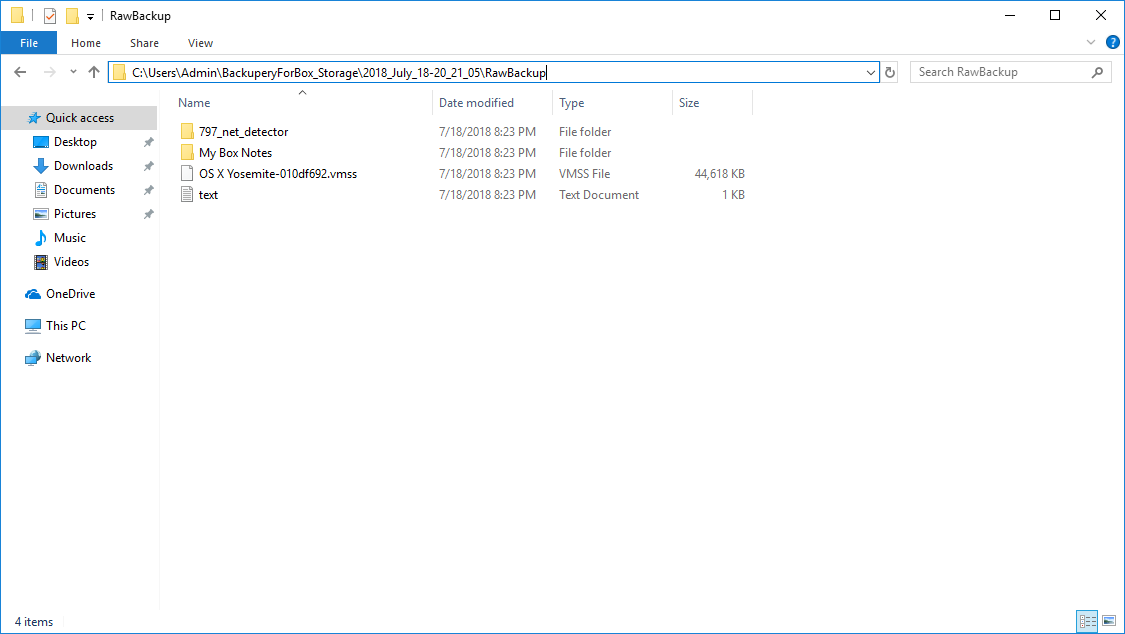Open Pictures in the navigation pane
1125x634 pixels.
point(75,214)
